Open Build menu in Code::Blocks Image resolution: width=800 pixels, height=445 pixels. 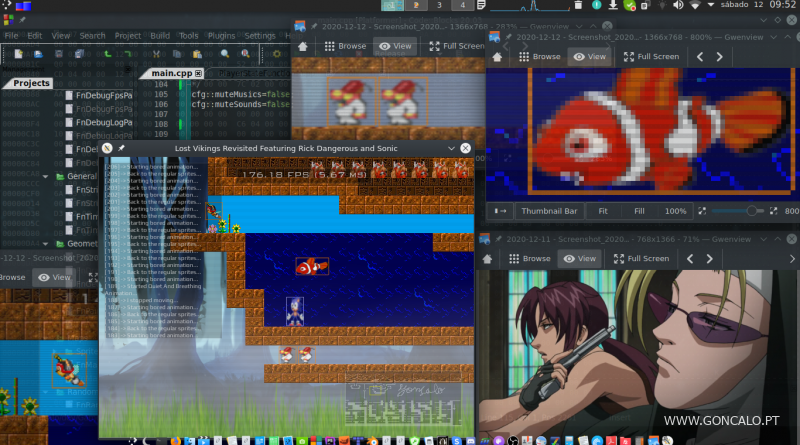click(x=160, y=36)
